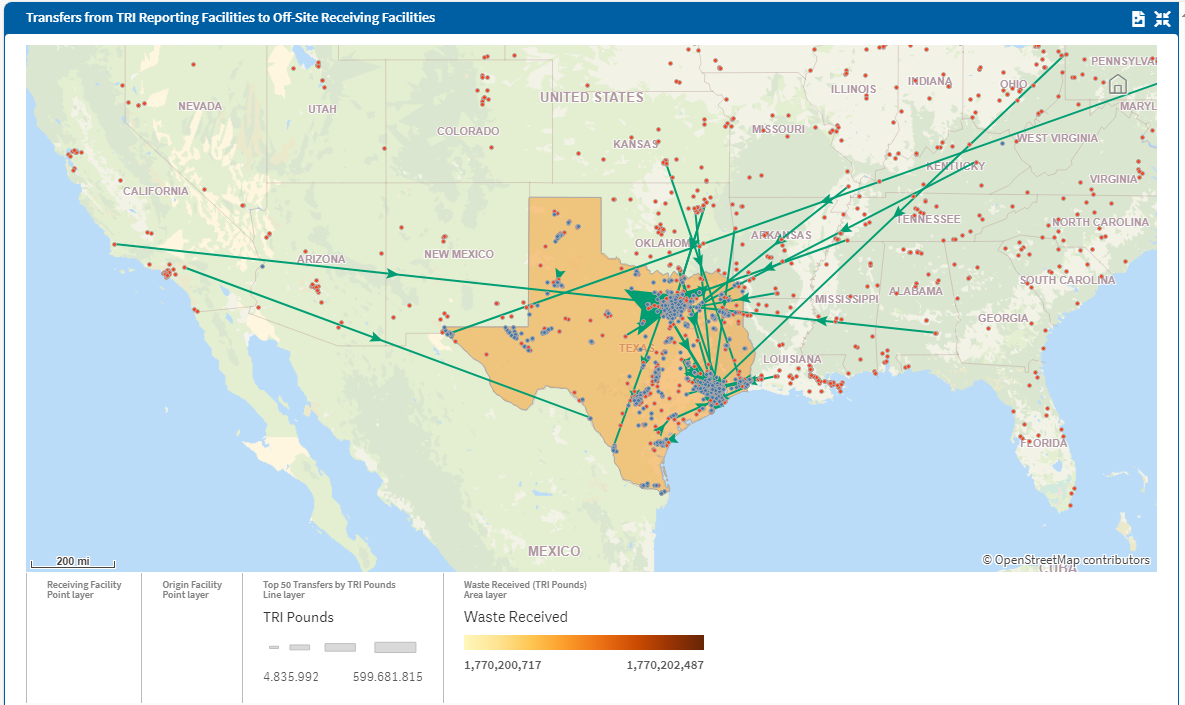This screenshot has height=705, width=1185.
Task: Click the Waste Received color gradient bar
Action: click(583, 641)
